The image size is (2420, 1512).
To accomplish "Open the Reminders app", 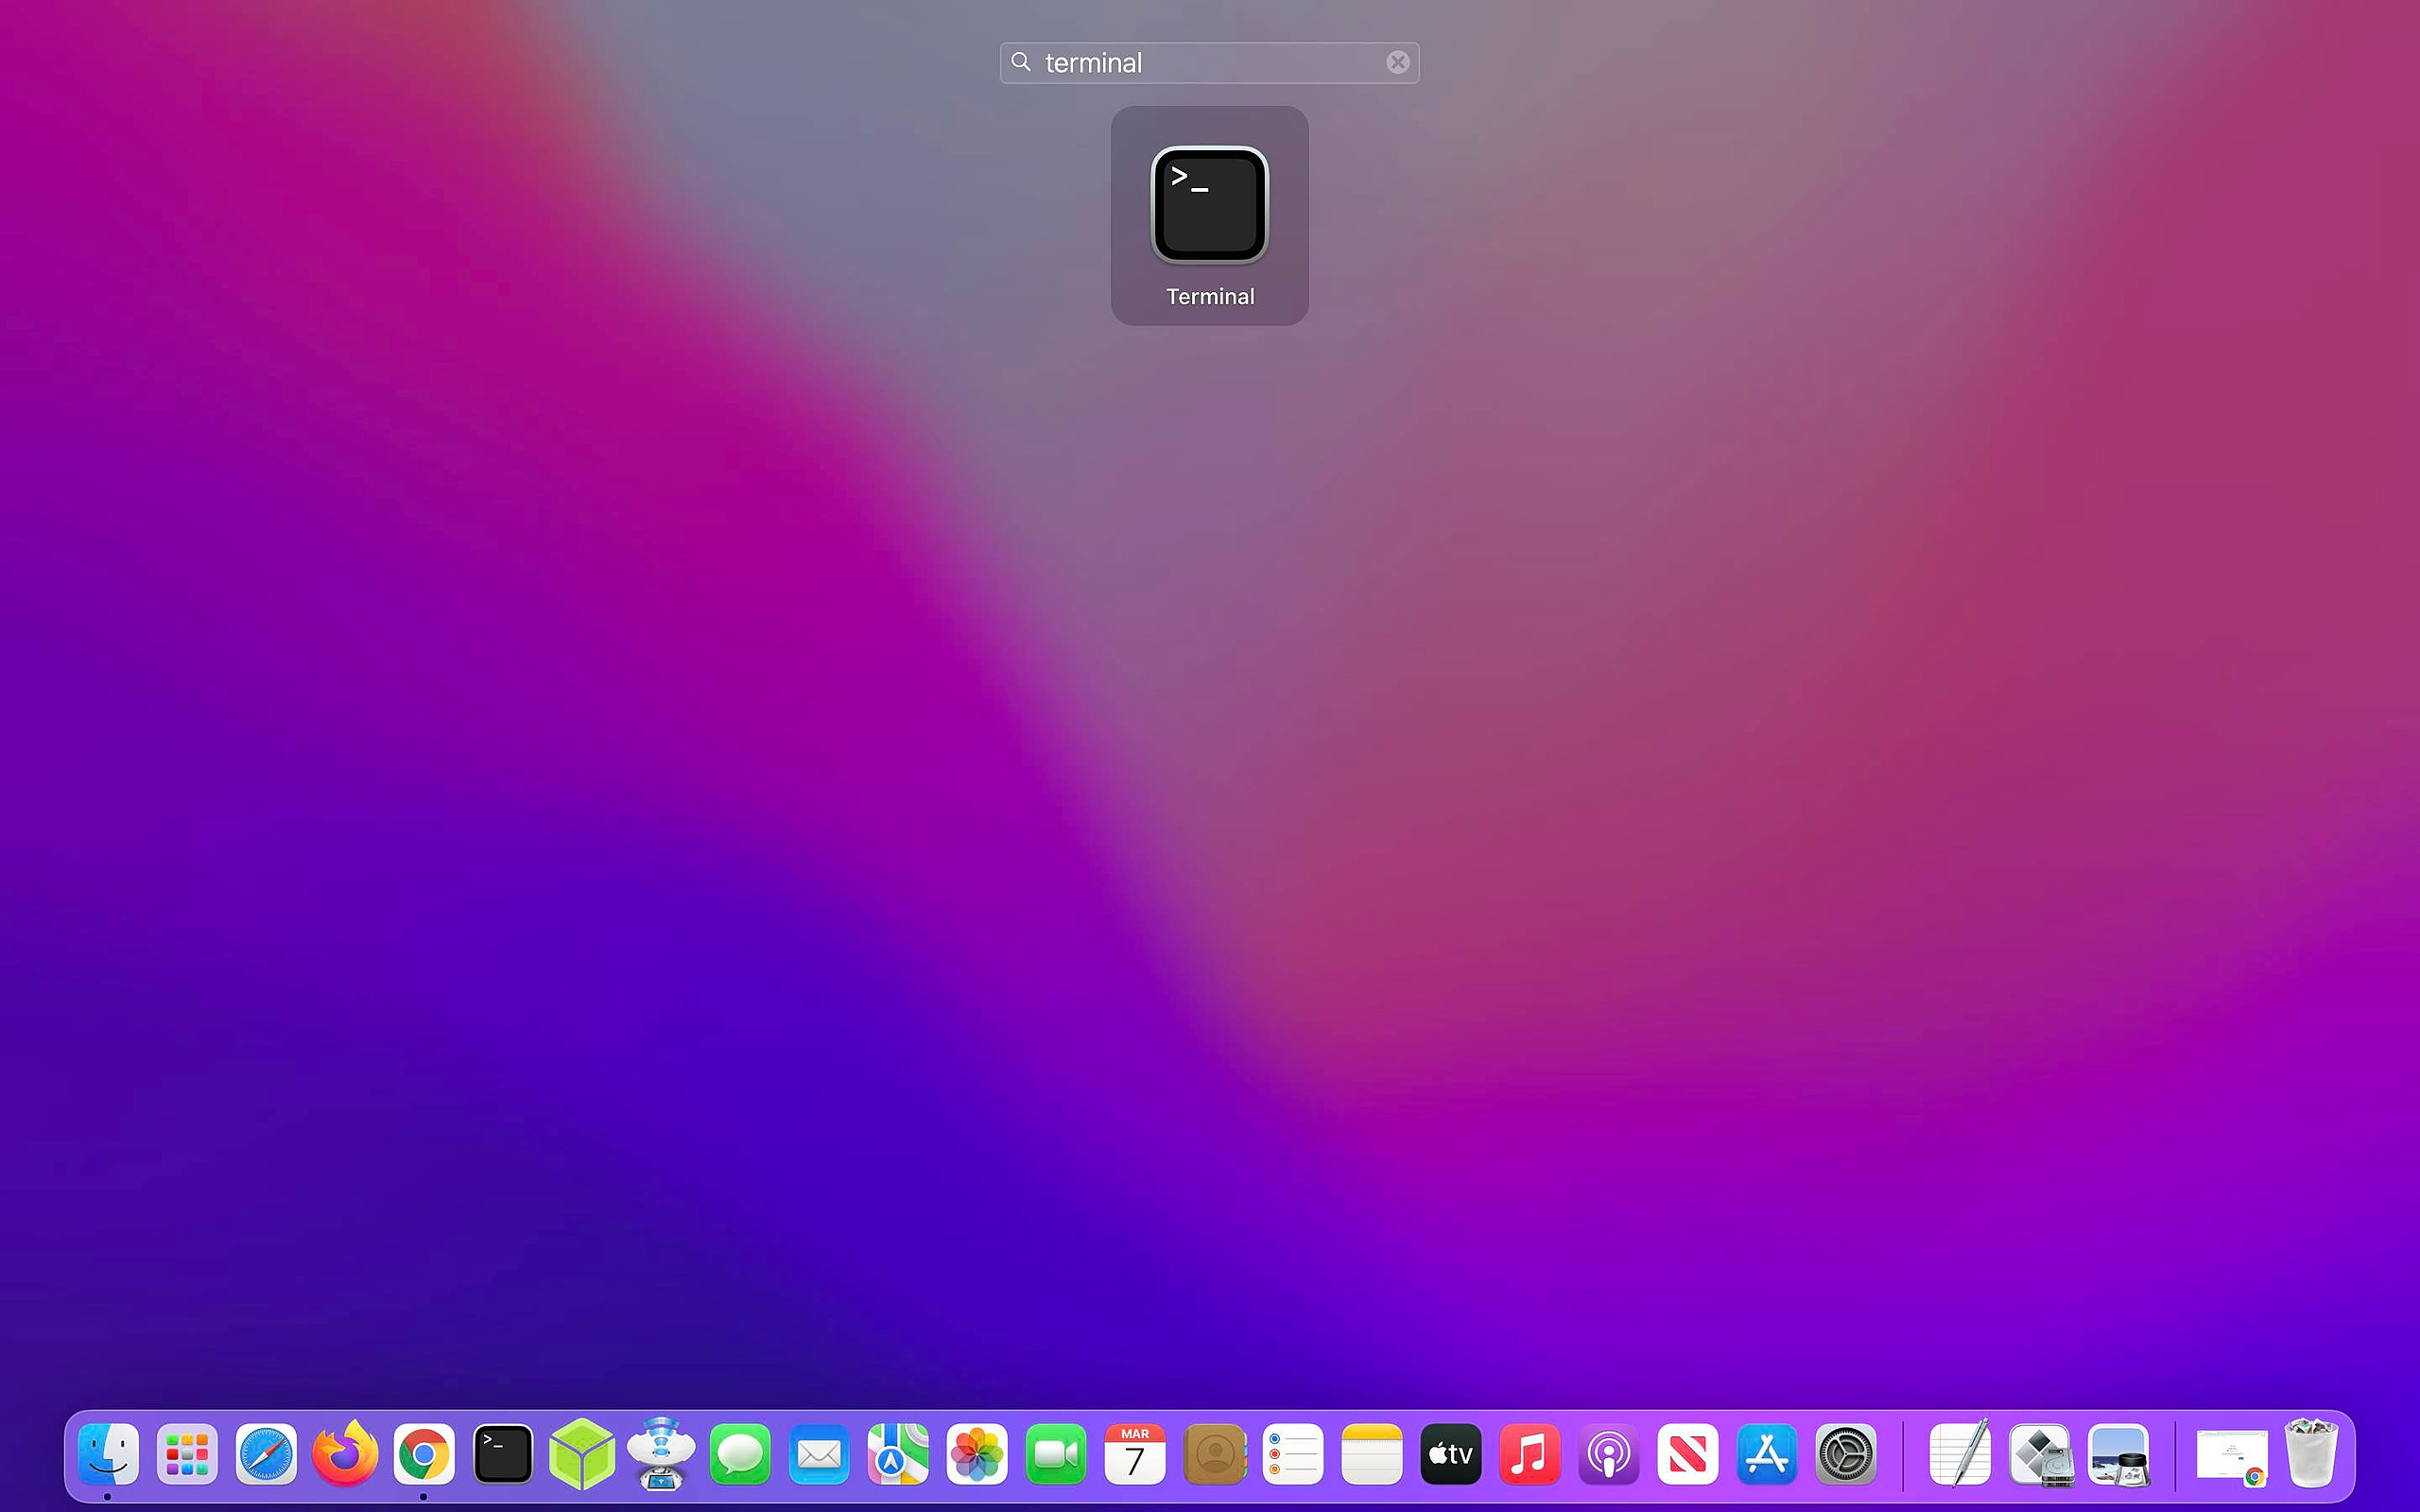I will click(1293, 1455).
